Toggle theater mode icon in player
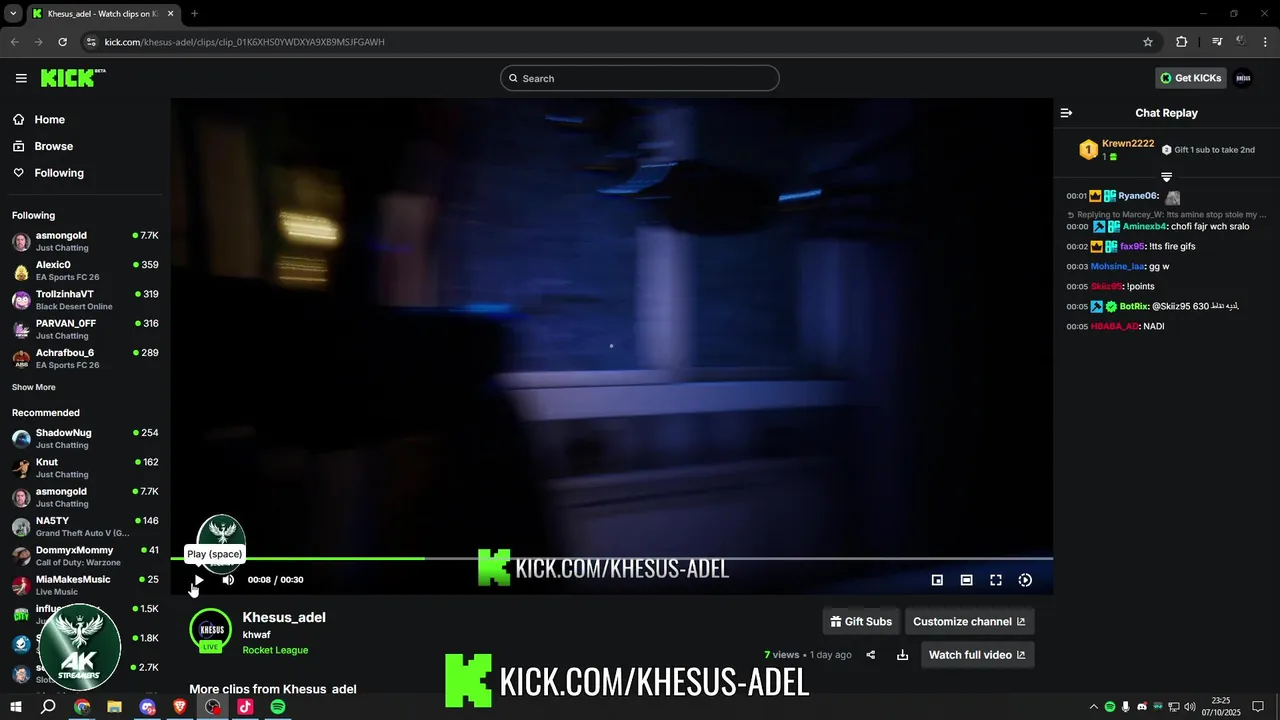Screen dimensions: 1280x720 point(966,580)
